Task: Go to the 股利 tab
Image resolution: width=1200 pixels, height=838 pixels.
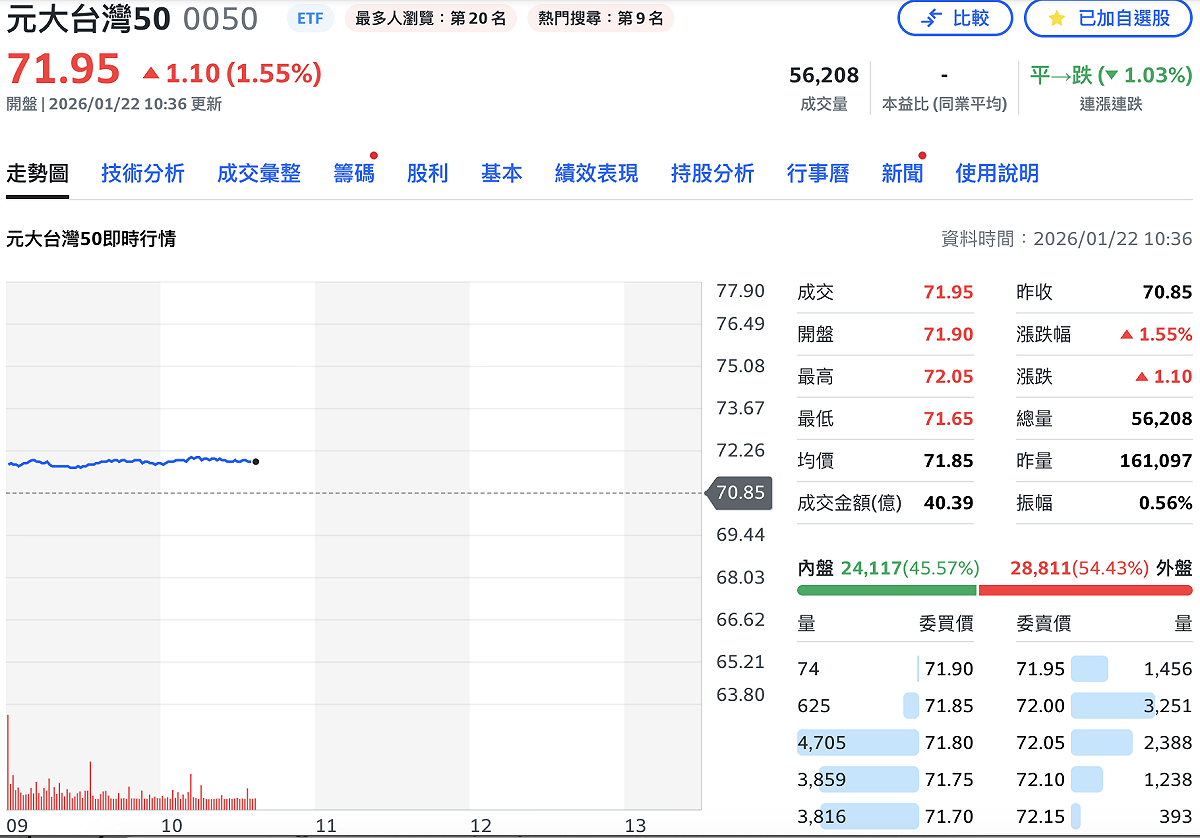Action: (428, 173)
